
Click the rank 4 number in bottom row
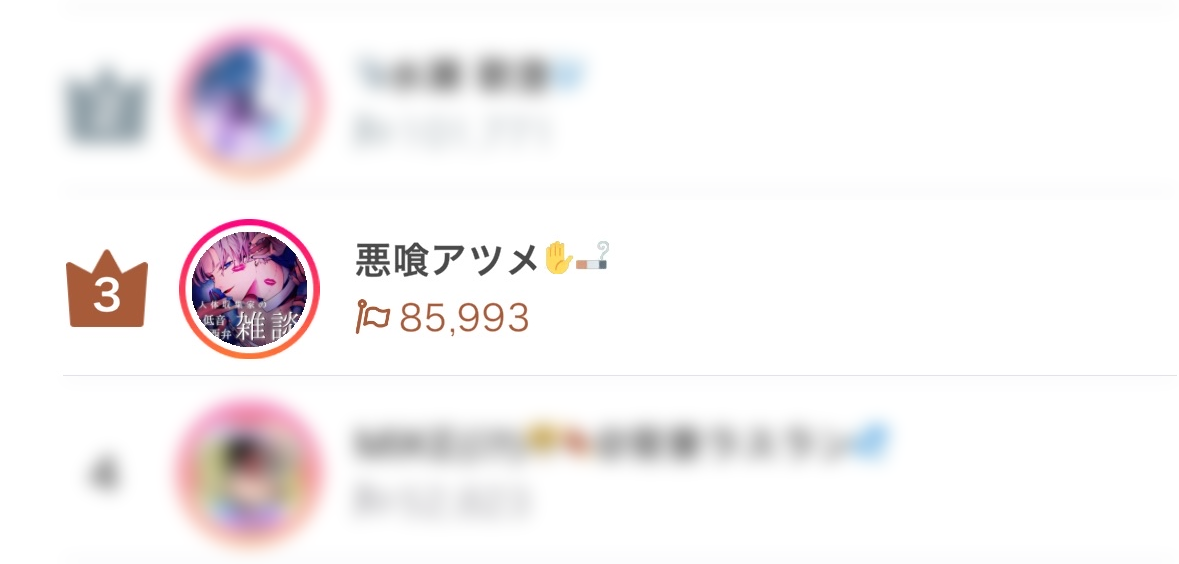(105, 474)
